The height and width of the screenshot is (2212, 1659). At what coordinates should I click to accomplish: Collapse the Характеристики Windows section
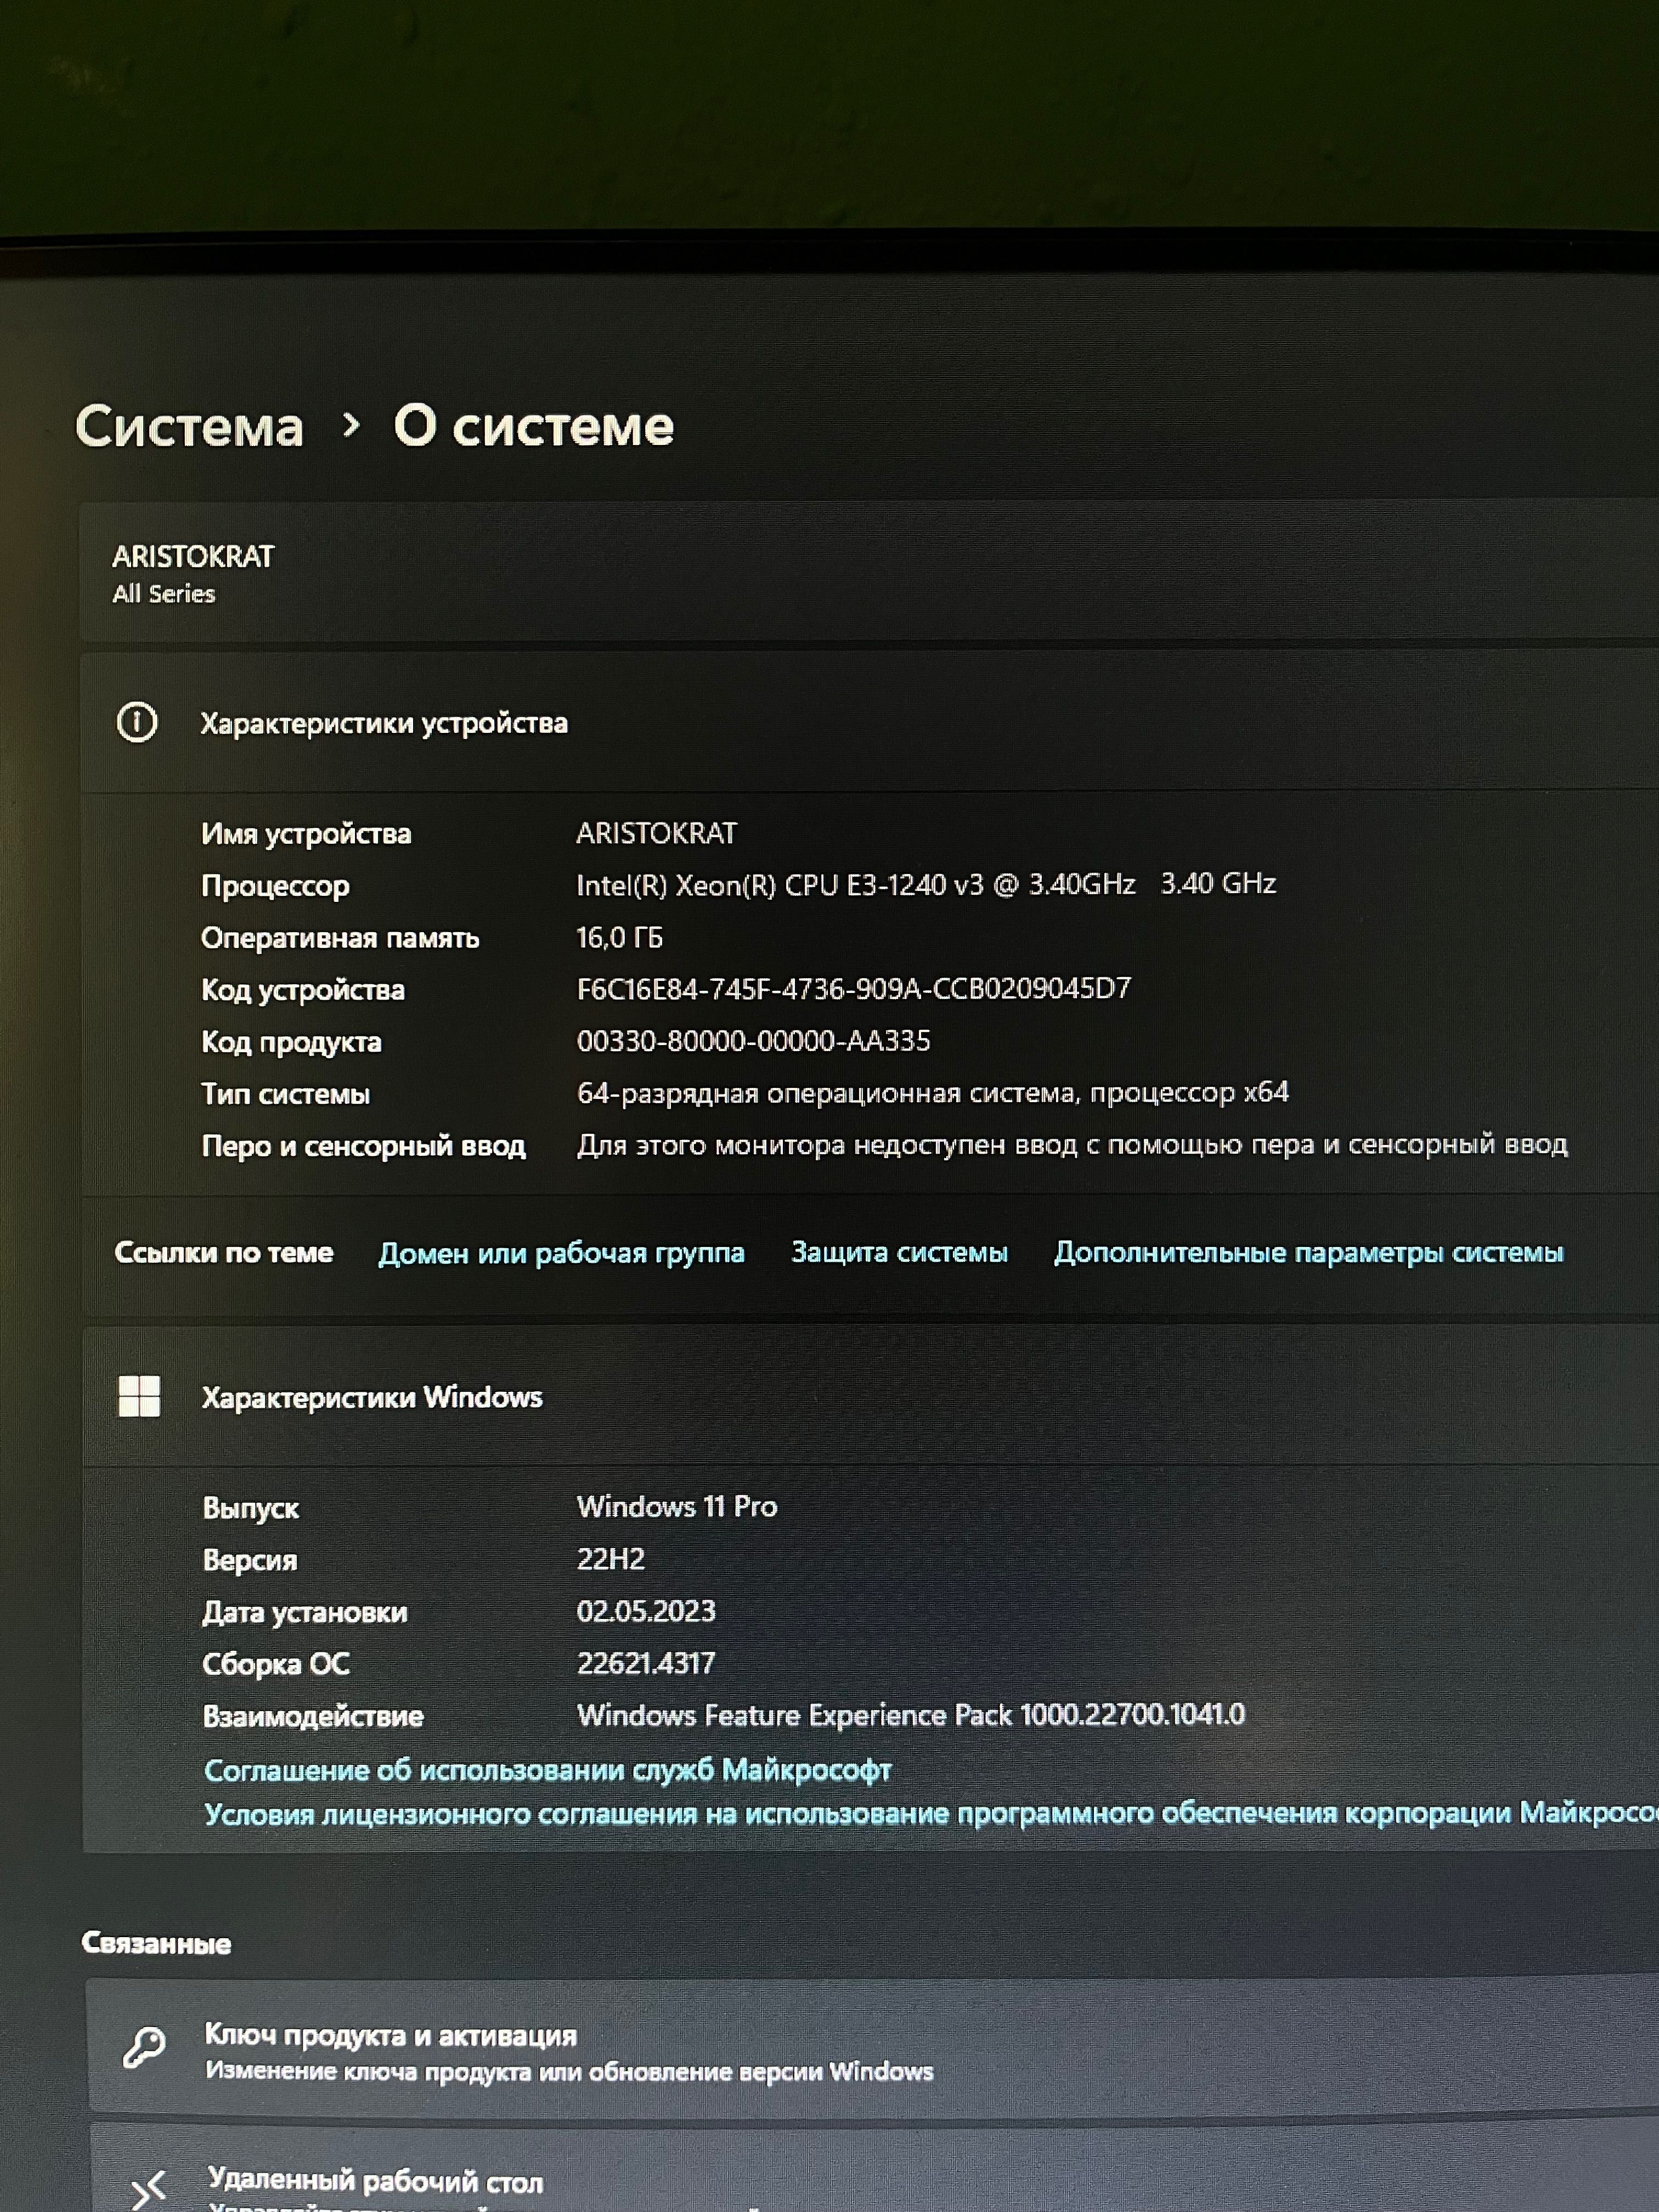click(870, 1396)
